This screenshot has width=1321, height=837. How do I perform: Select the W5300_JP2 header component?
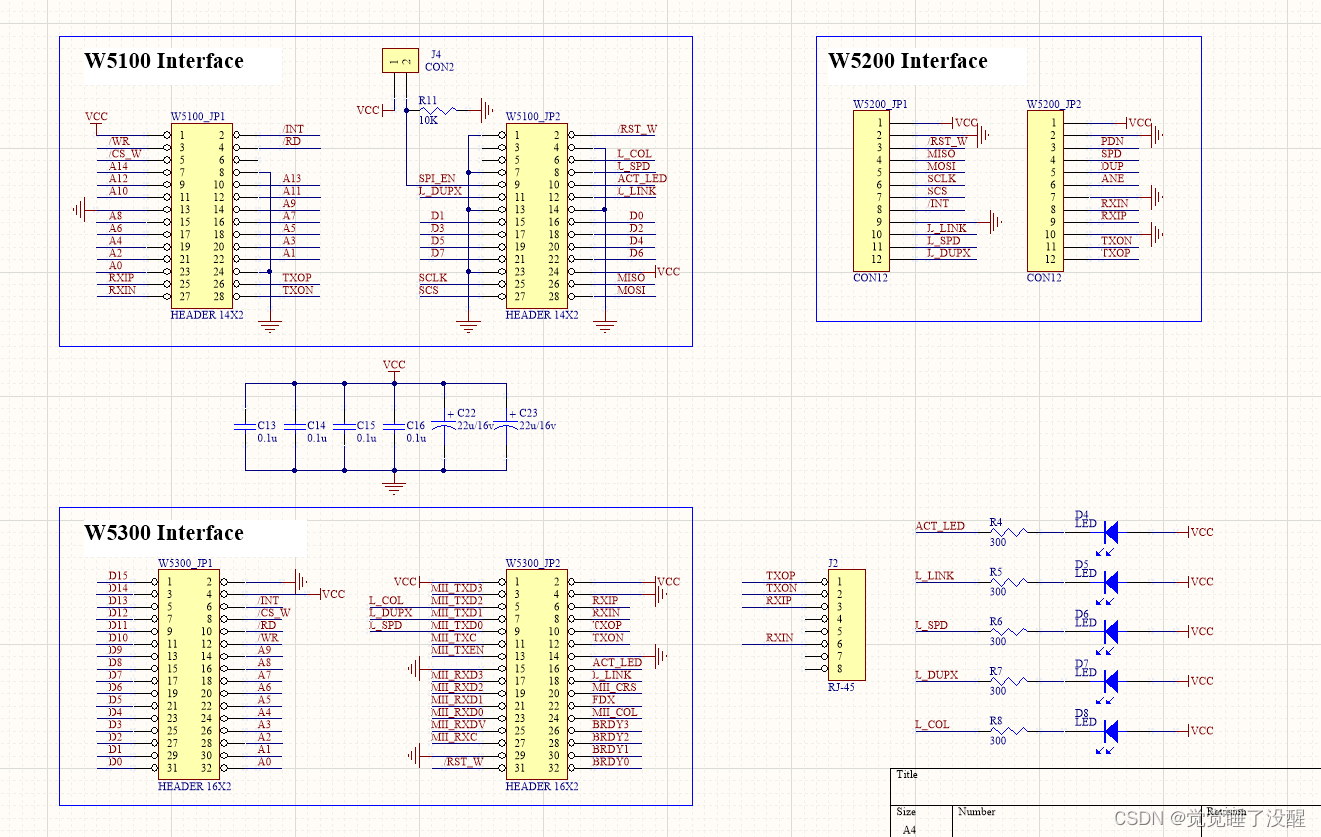tap(537, 676)
